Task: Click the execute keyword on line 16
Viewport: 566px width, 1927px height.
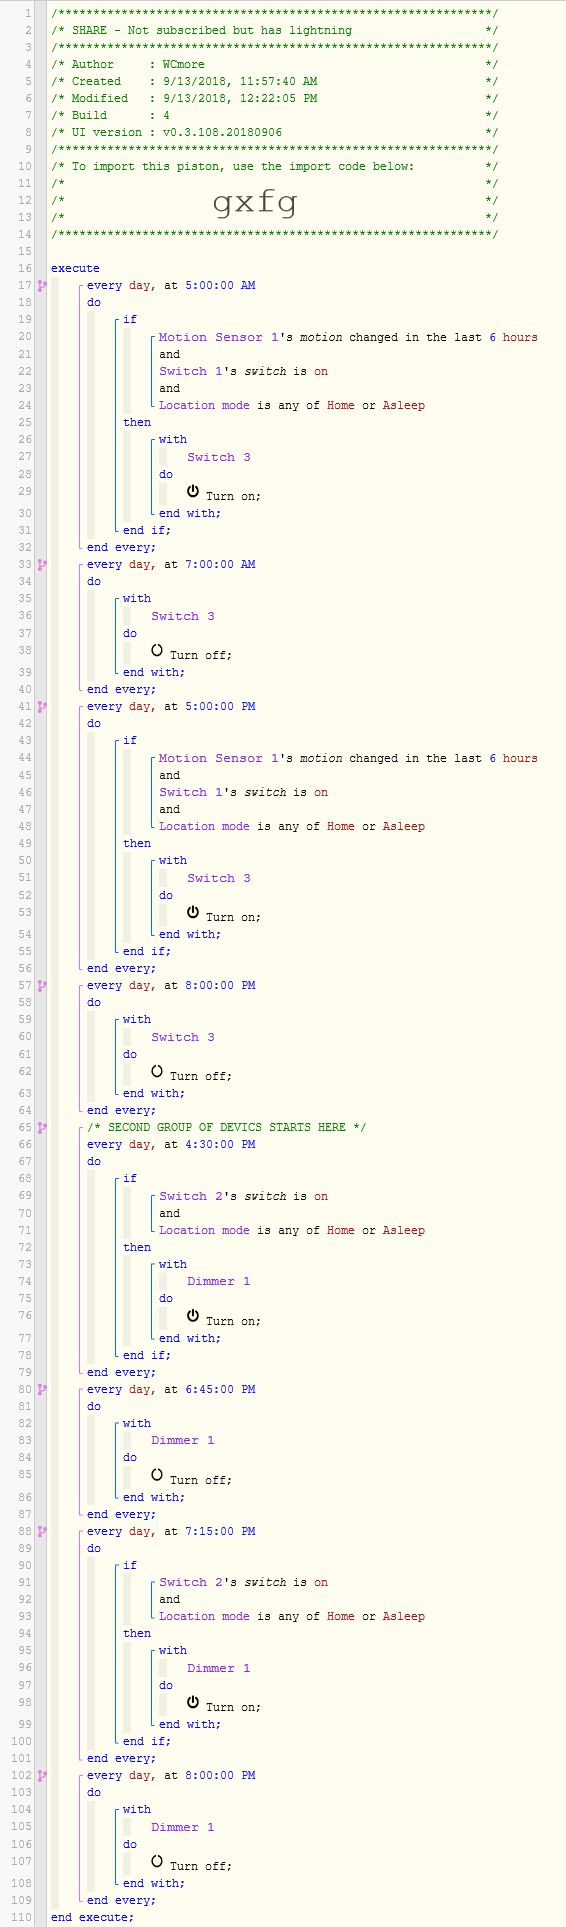Action: point(76,268)
